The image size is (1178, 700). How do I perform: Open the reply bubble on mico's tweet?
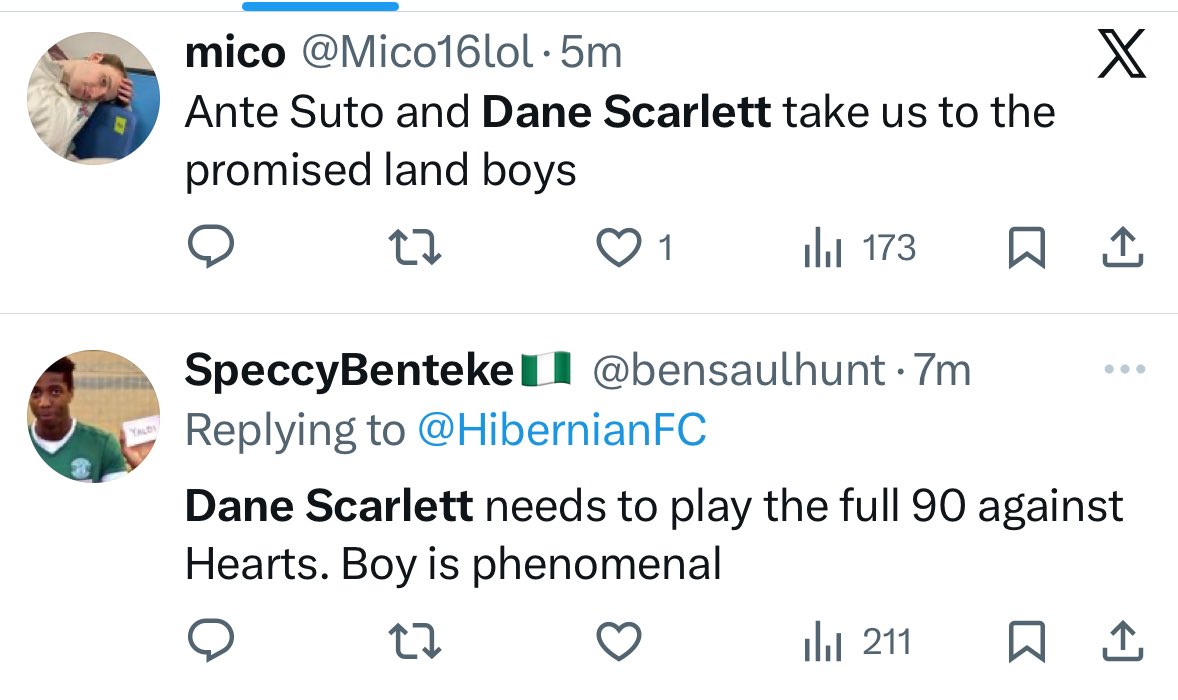211,246
